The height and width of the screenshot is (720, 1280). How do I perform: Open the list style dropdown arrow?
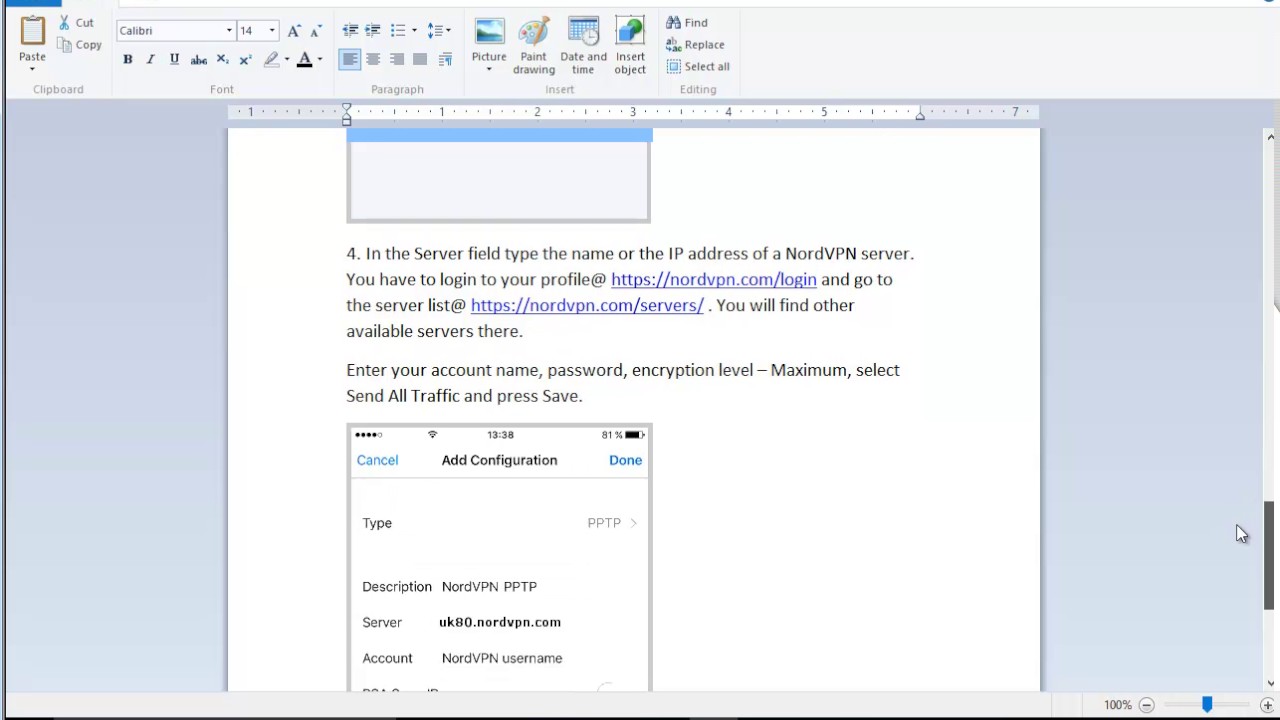[x=414, y=31]
